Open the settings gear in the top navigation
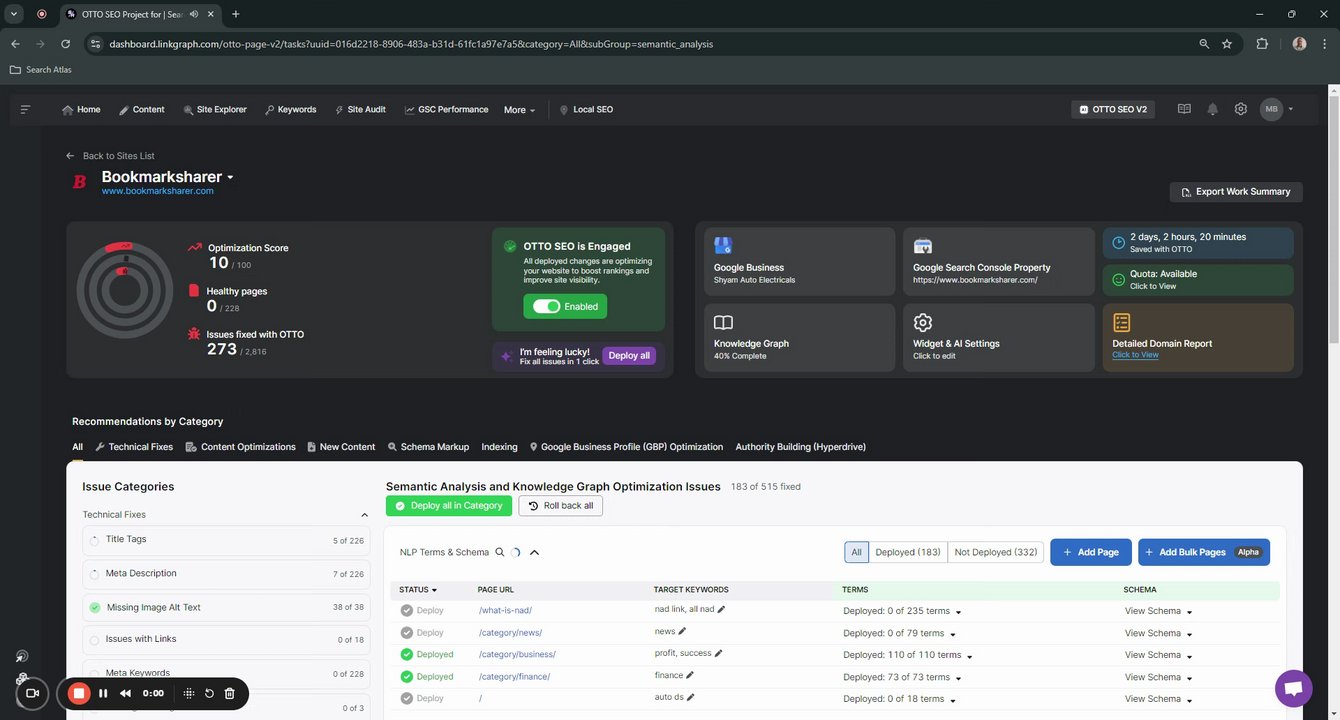 pos(1241,110)
